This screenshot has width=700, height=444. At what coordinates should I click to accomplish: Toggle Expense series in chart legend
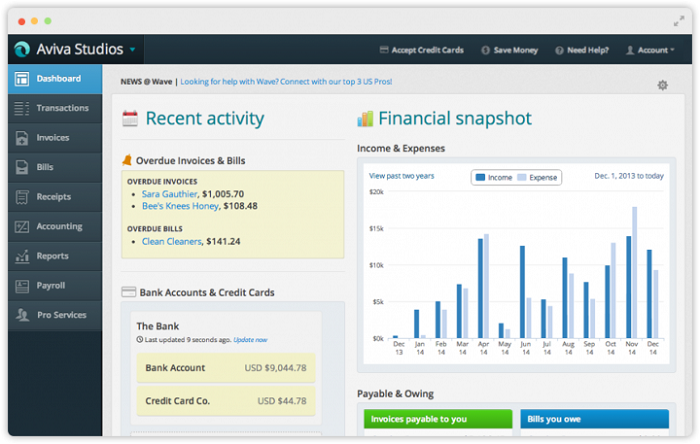[537, 177]
